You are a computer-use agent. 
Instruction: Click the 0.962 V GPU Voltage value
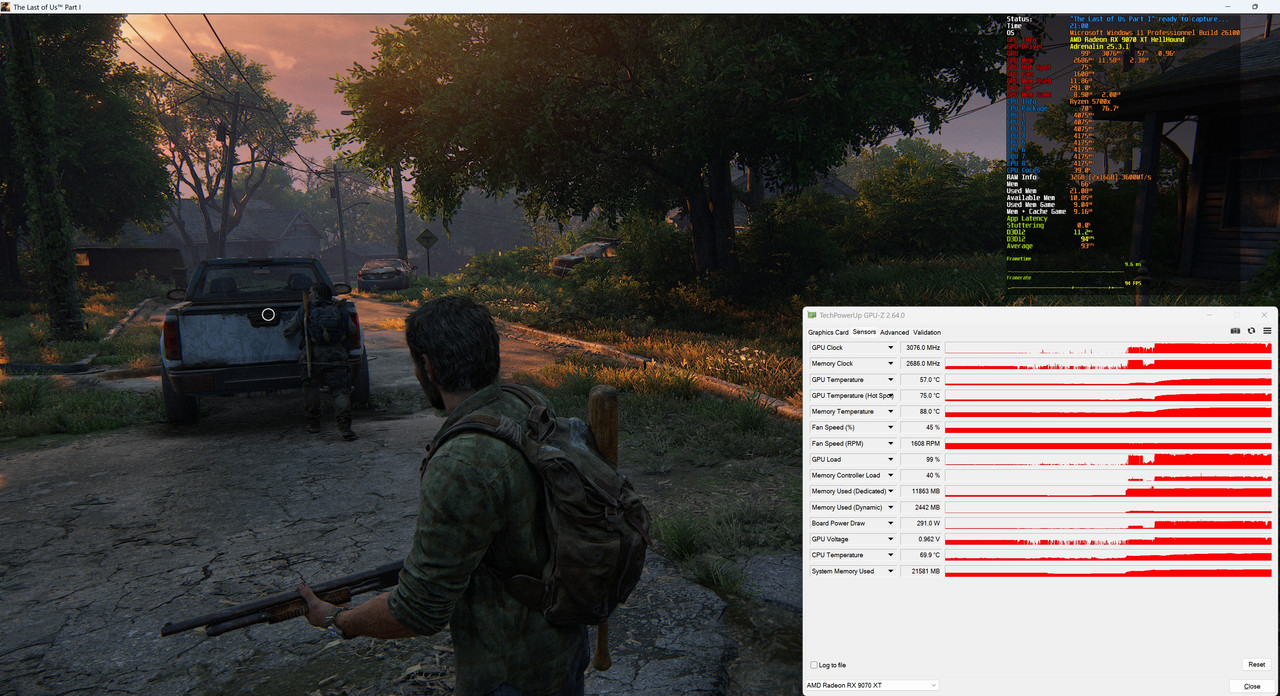(x=921, y=539)
